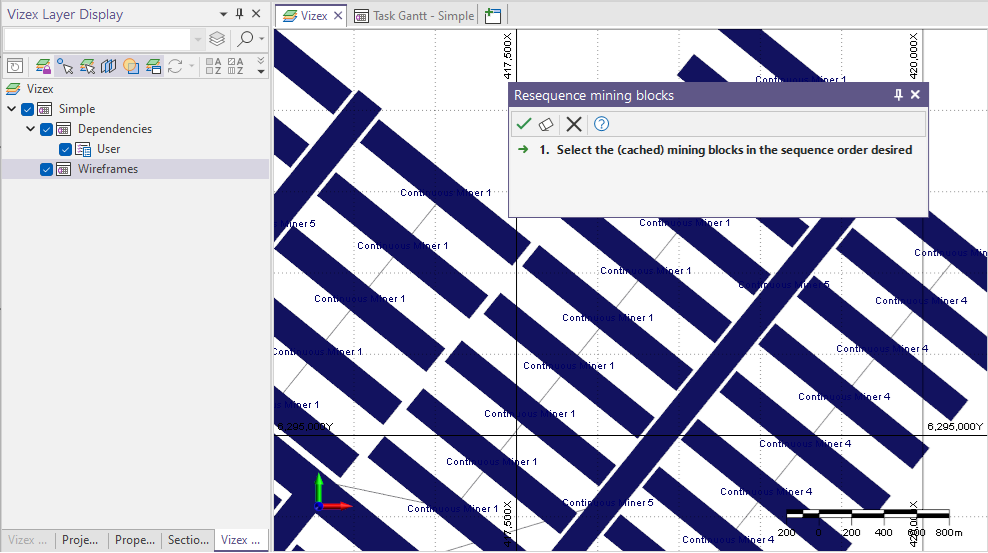
Task: Click the 420,000X top grid label
Action: point(914,57)
